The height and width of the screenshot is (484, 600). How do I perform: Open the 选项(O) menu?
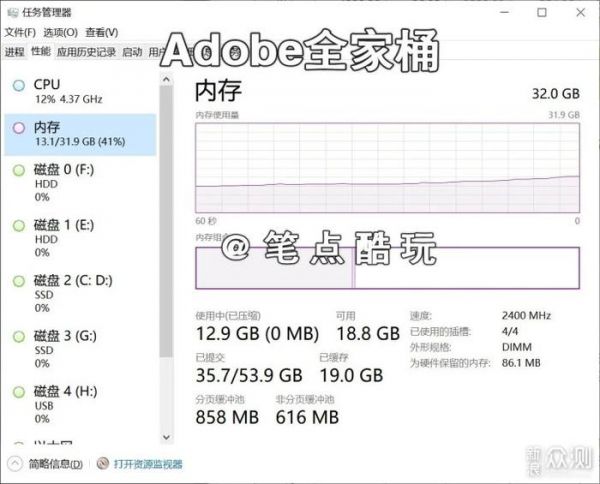click(61, 32)
